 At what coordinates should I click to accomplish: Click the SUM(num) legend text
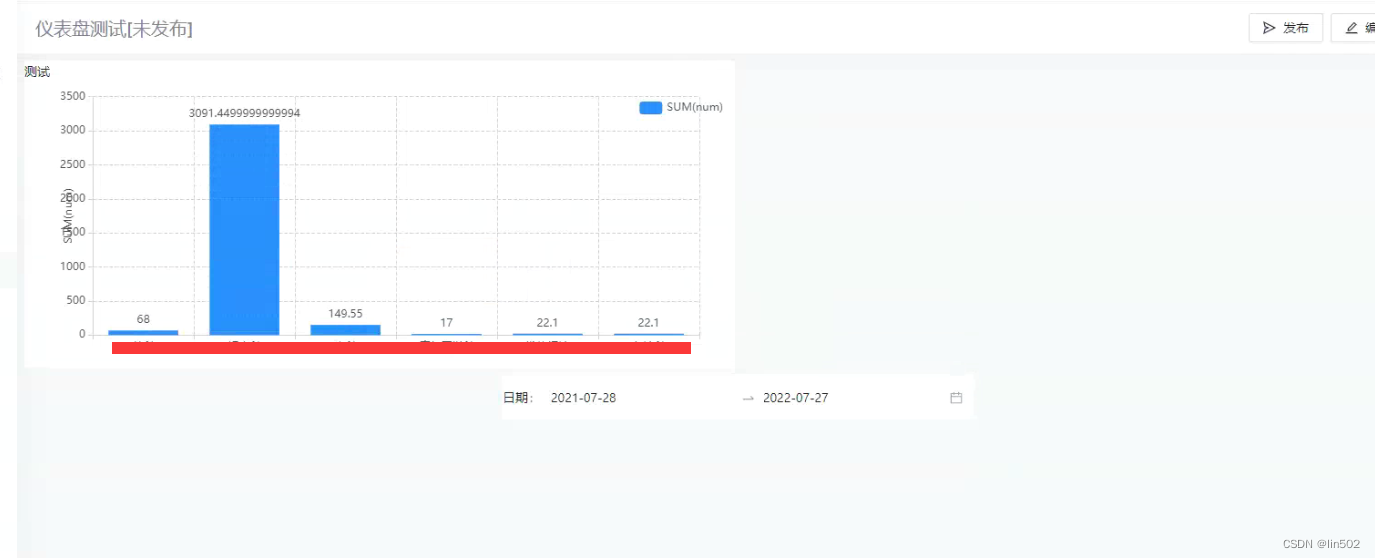click(694, 108)
